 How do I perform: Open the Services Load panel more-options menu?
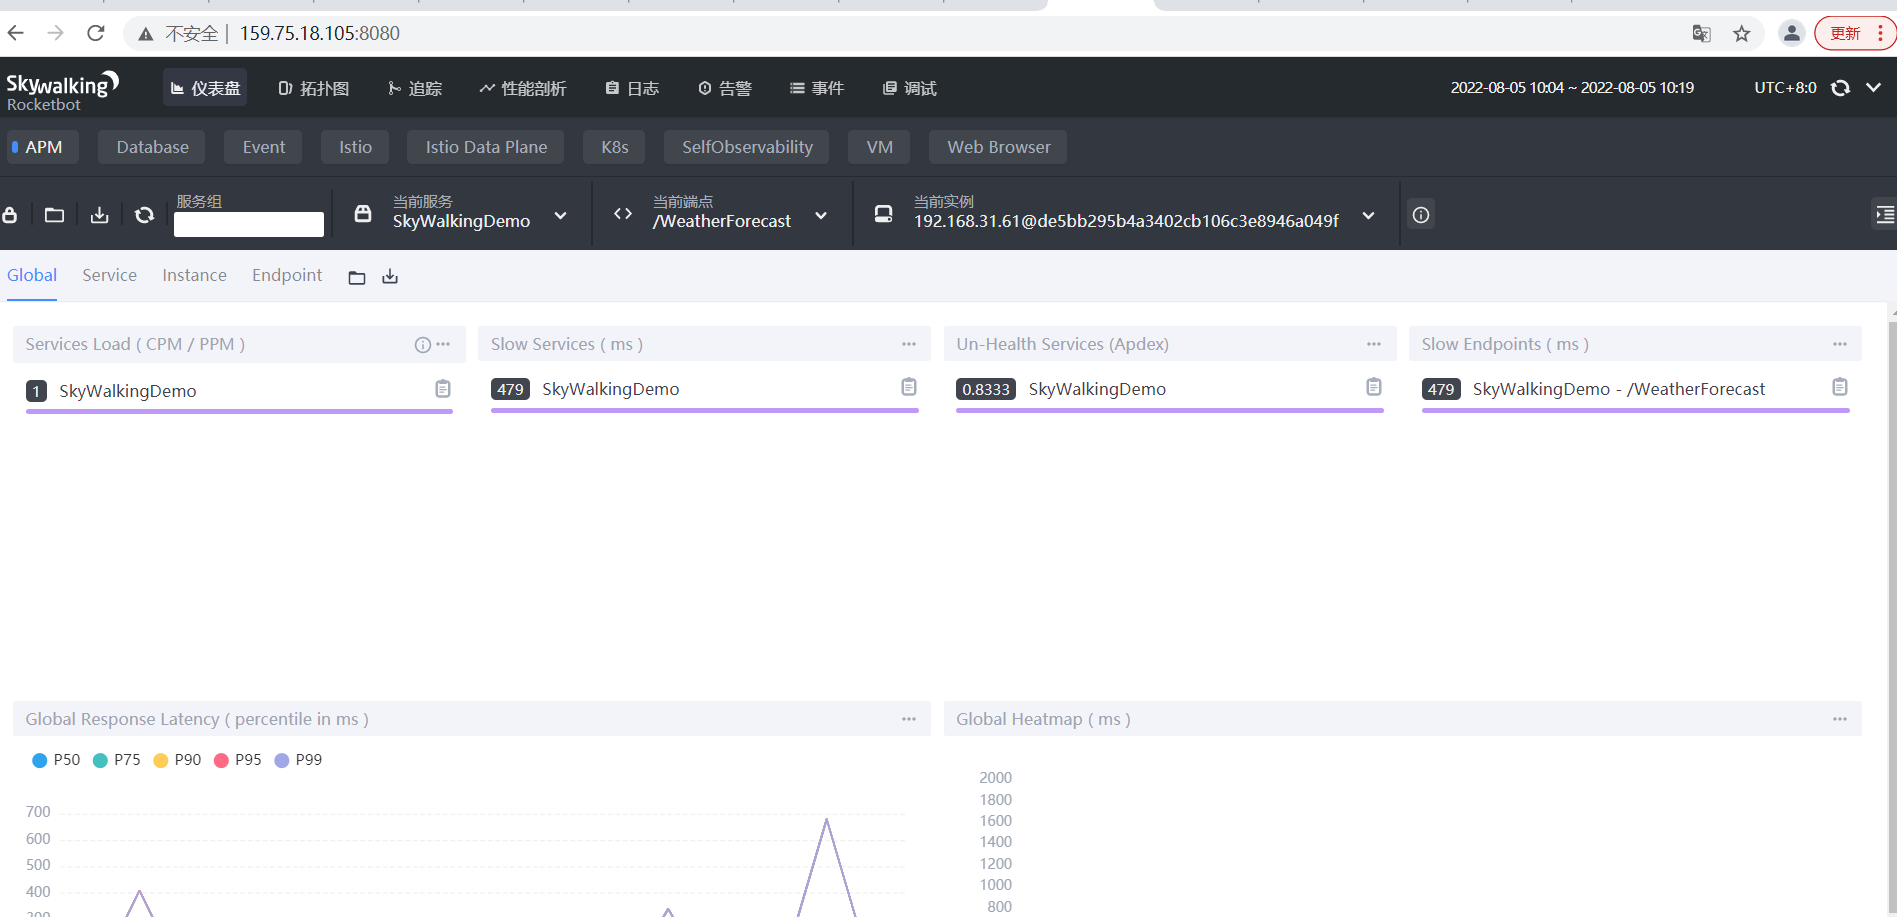pos(443,344)
